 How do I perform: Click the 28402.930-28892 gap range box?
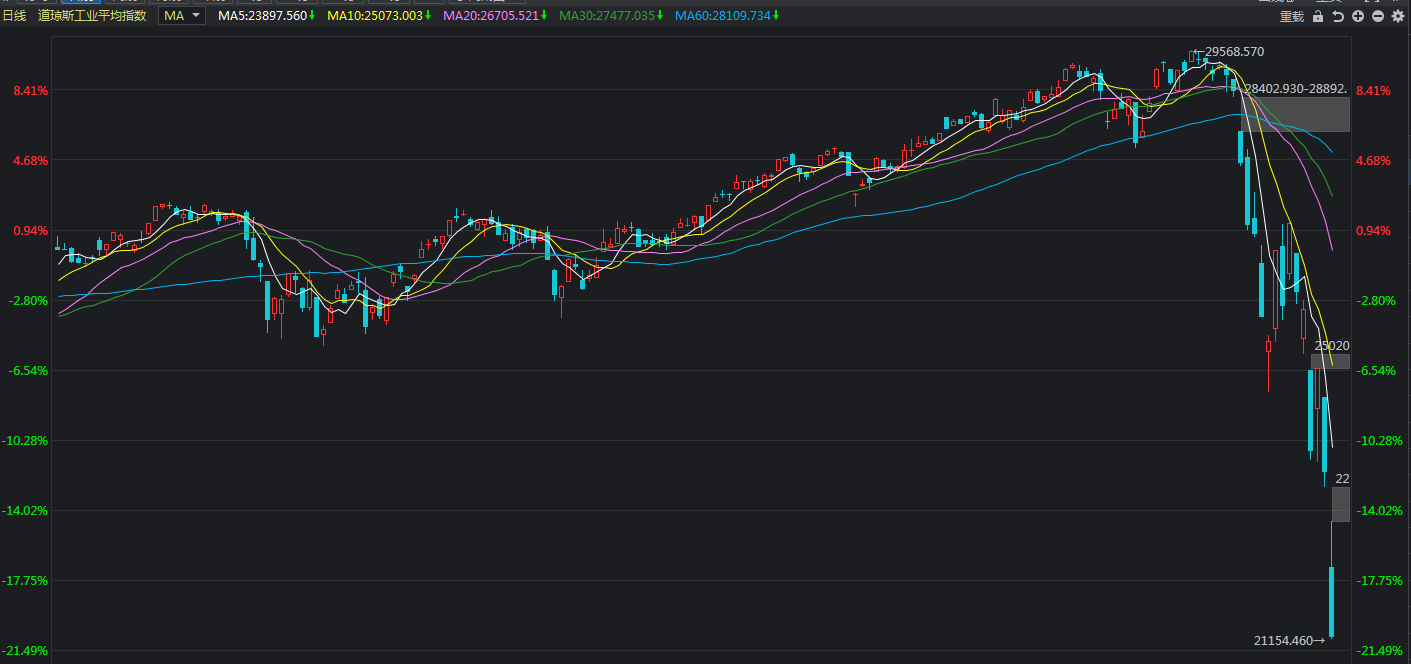pos(1296,114)
